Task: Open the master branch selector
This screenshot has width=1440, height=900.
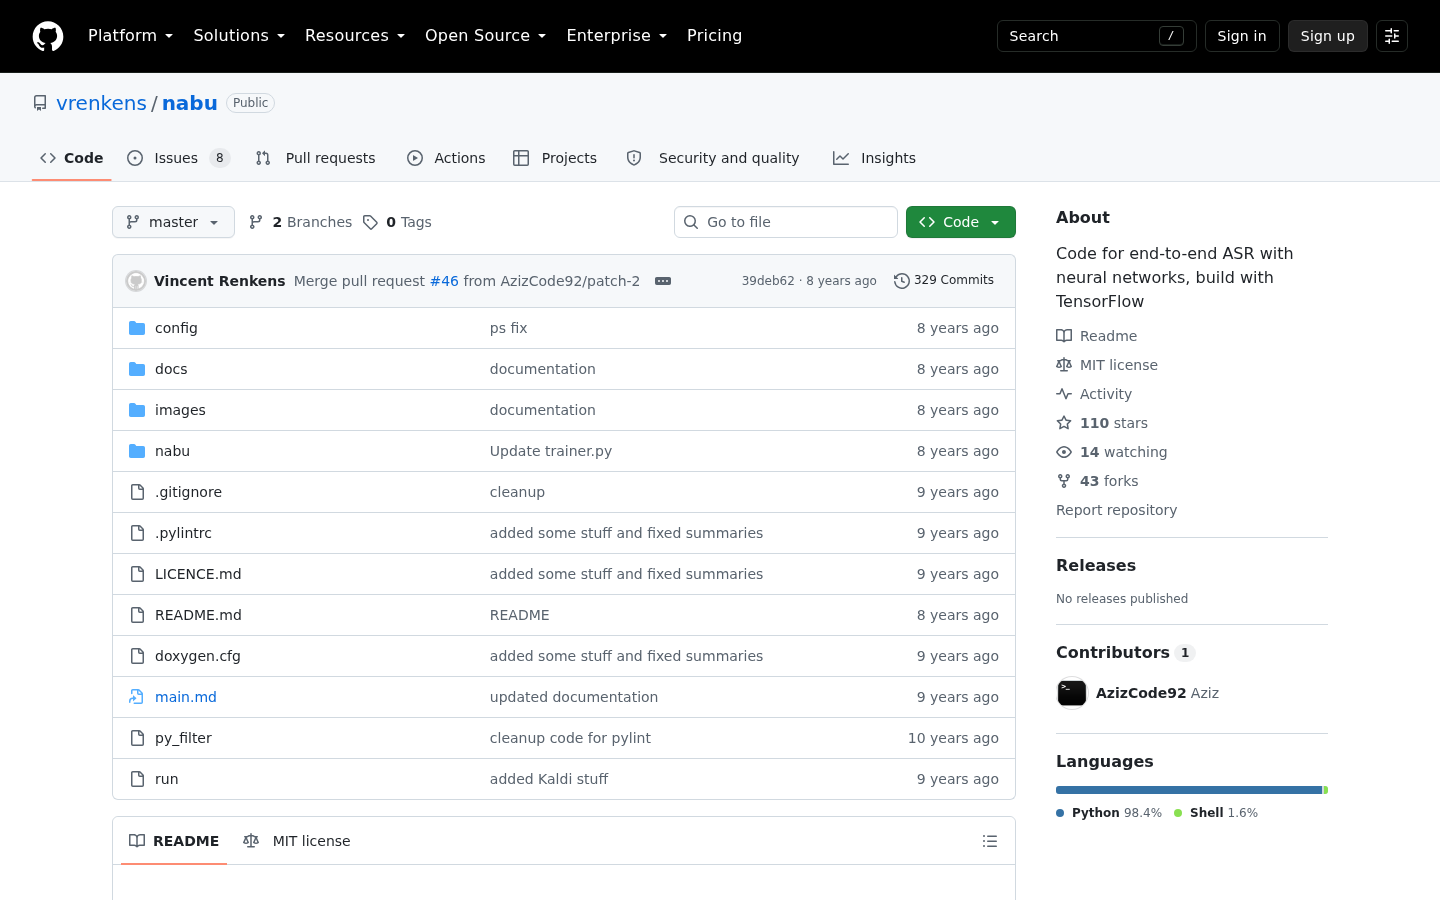Action: point(173,222)
